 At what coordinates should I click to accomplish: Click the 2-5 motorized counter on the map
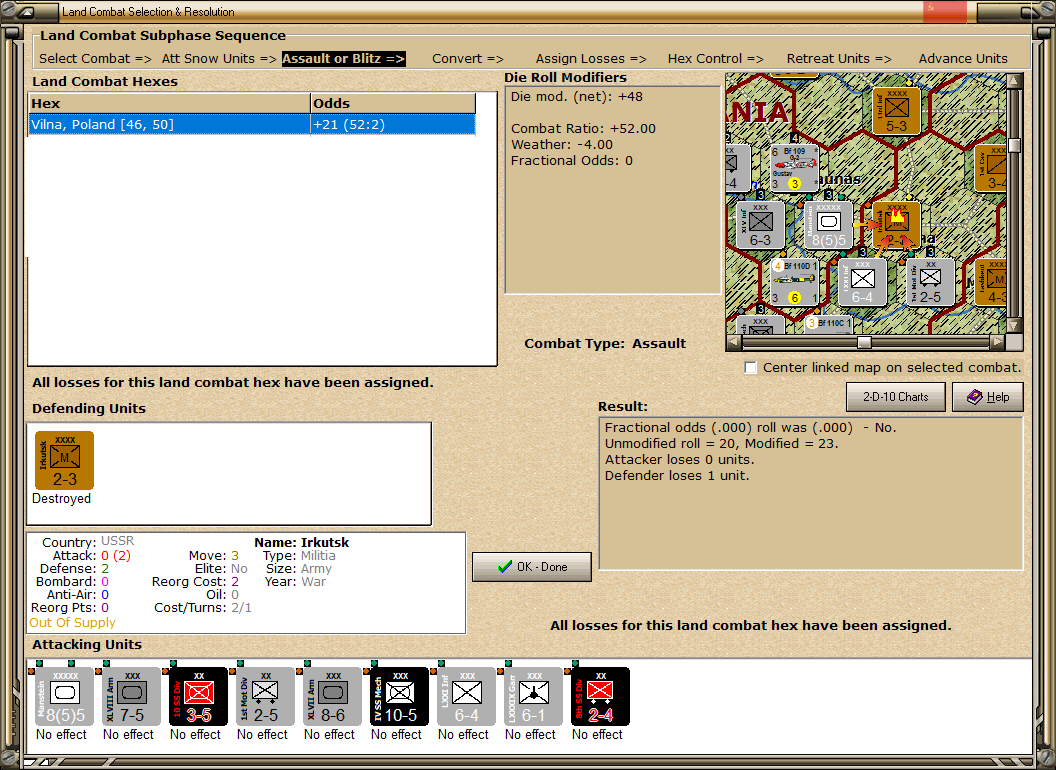pos(931,282)
